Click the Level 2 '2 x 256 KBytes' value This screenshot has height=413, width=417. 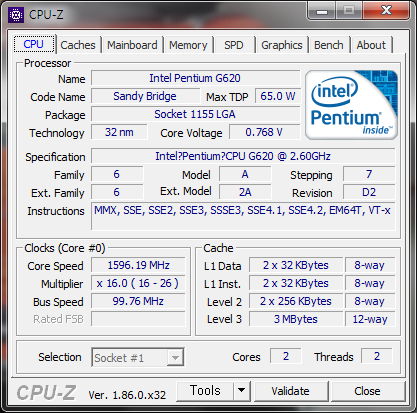pos(296,301)
